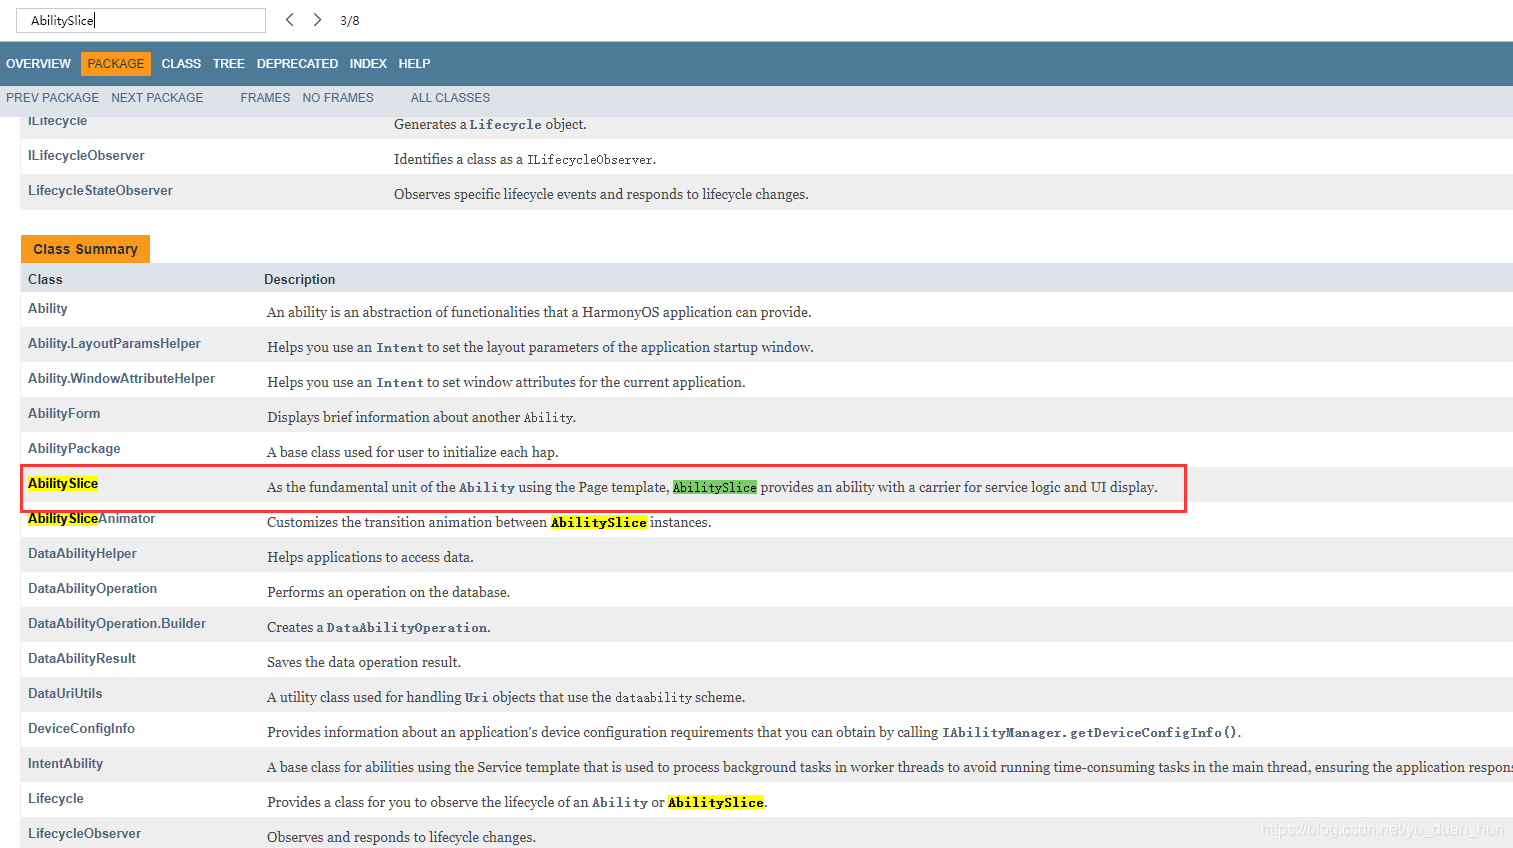
Task: Open ALL CLASSES list
Action: [x=450, y=98]
